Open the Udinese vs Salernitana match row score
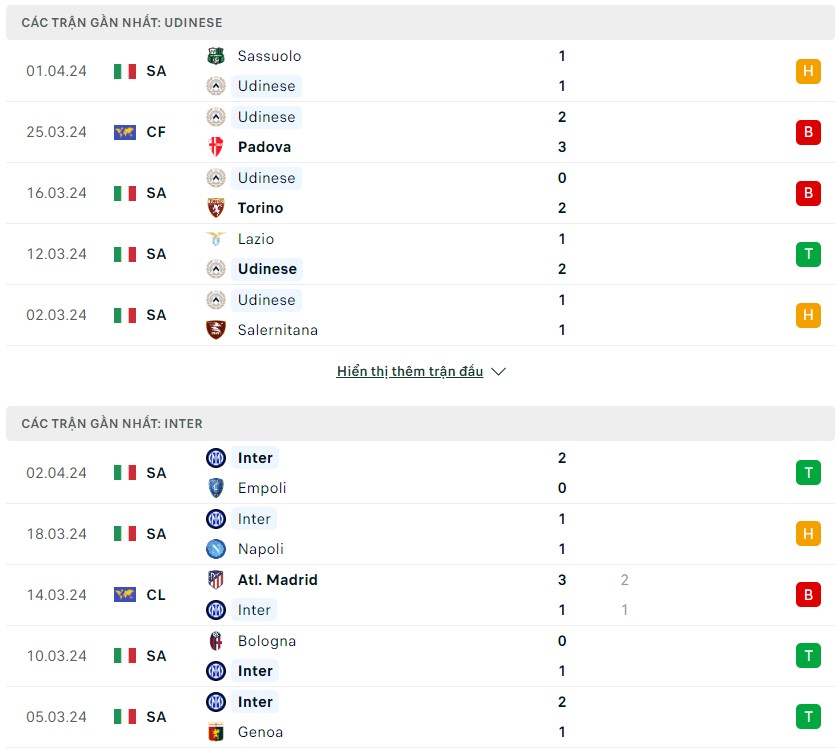The height and width of the screenshot is (752, 837). tap(562, 315)
